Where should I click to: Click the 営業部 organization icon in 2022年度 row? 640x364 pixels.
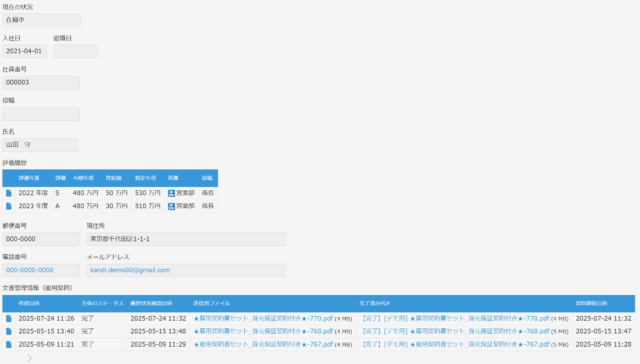pyautogui.click(x=171, y=193)
